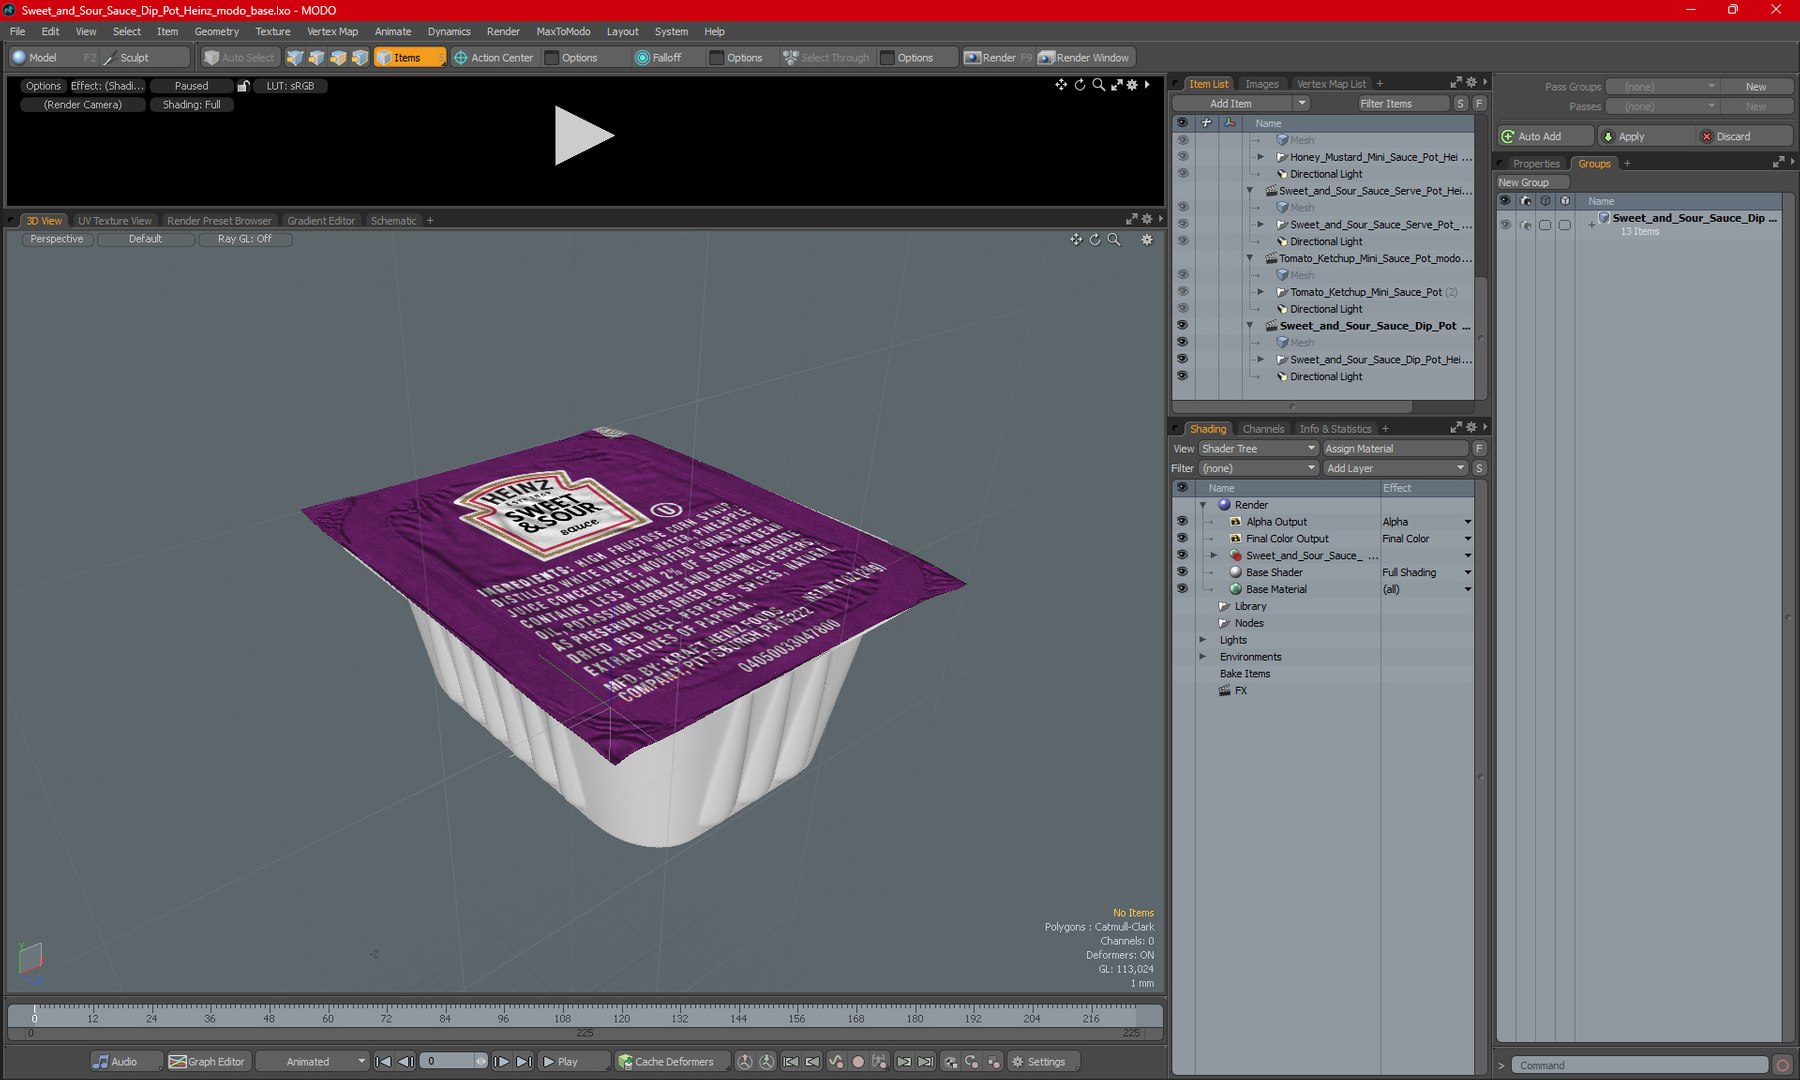The width and height of the screenshot is (1800, 1080).
Task: Switch to UV Texture View tab
Action: (115, 221)
